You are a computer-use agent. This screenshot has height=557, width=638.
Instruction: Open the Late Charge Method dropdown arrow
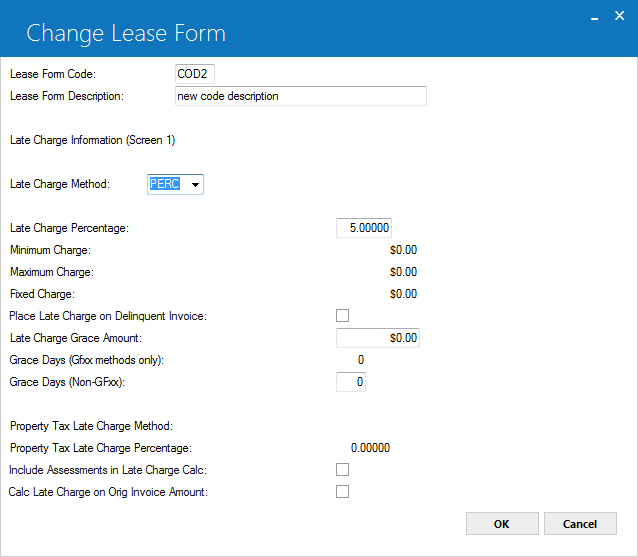click(195, 185)
